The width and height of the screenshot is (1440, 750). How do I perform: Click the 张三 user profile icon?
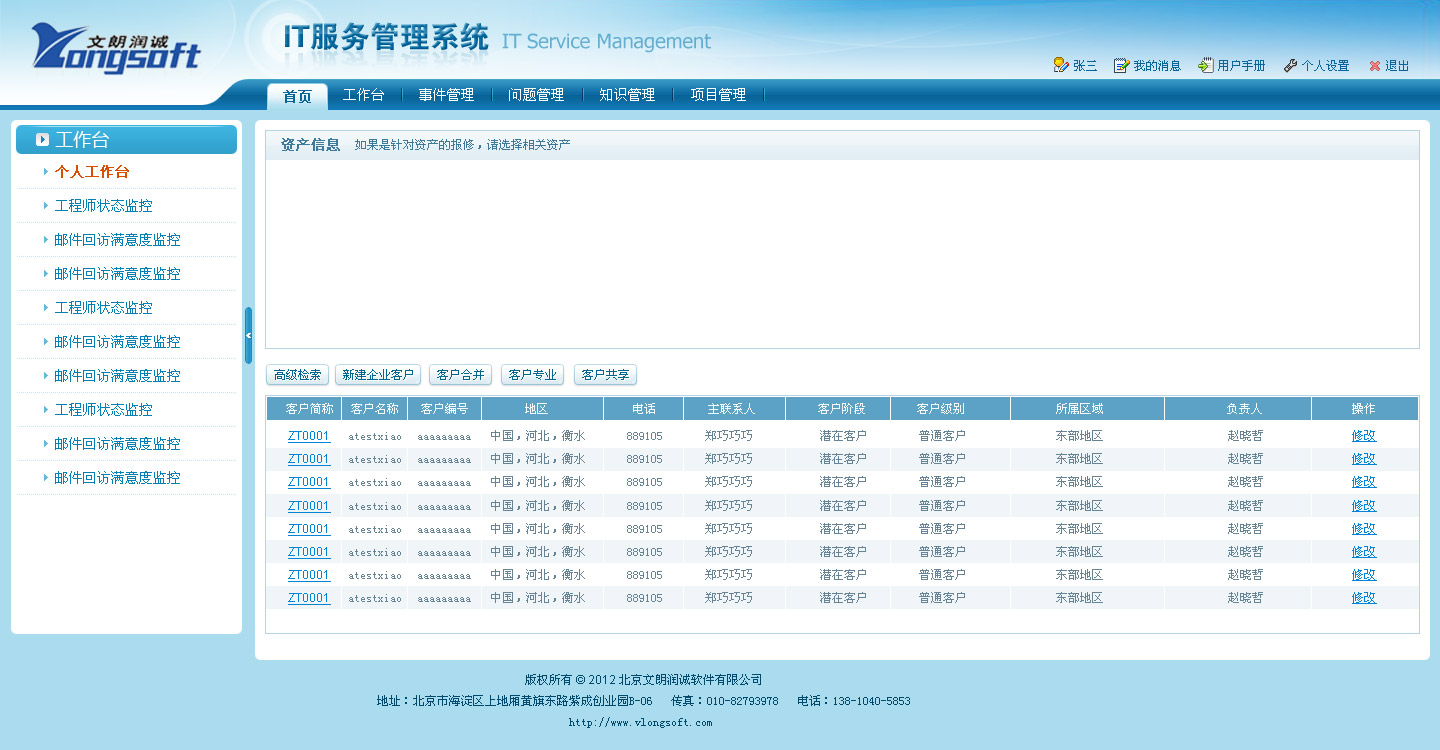[1061, 65]
